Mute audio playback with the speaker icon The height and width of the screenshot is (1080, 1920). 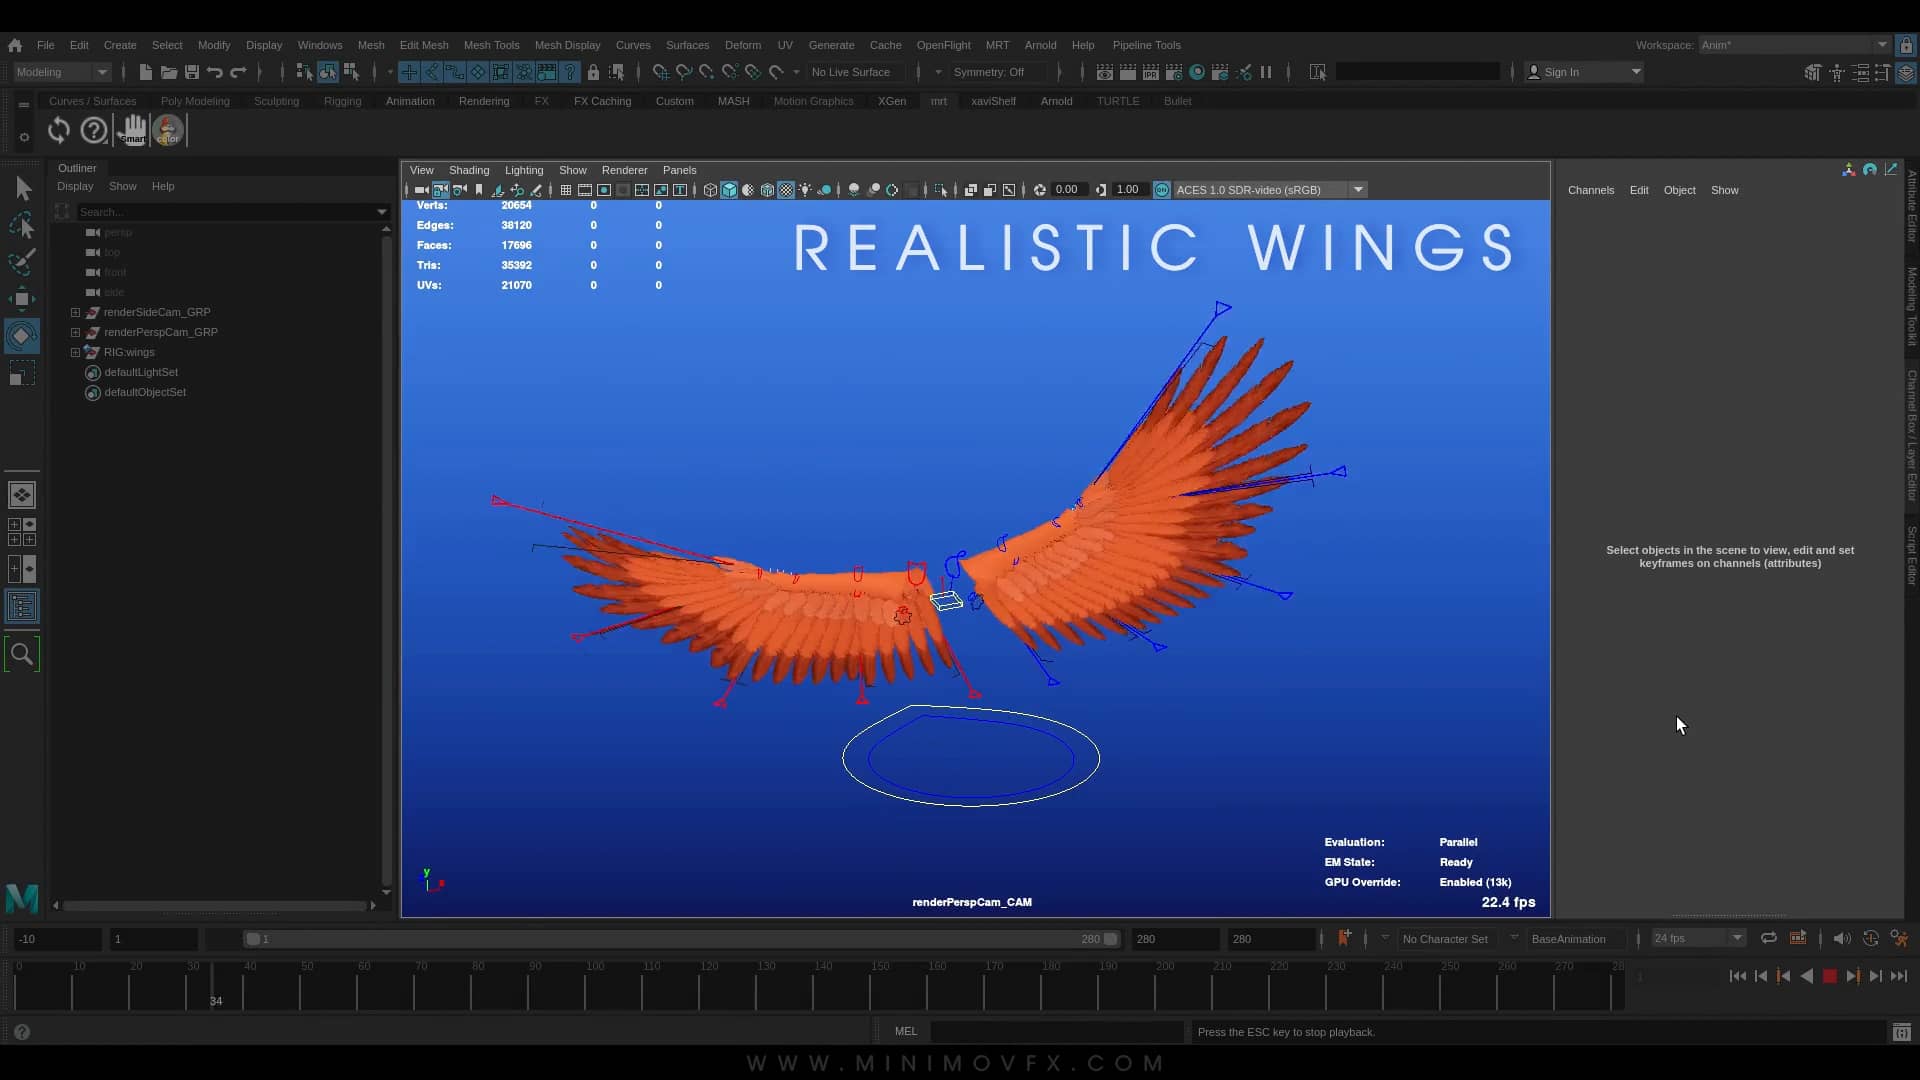point(1841,938)
